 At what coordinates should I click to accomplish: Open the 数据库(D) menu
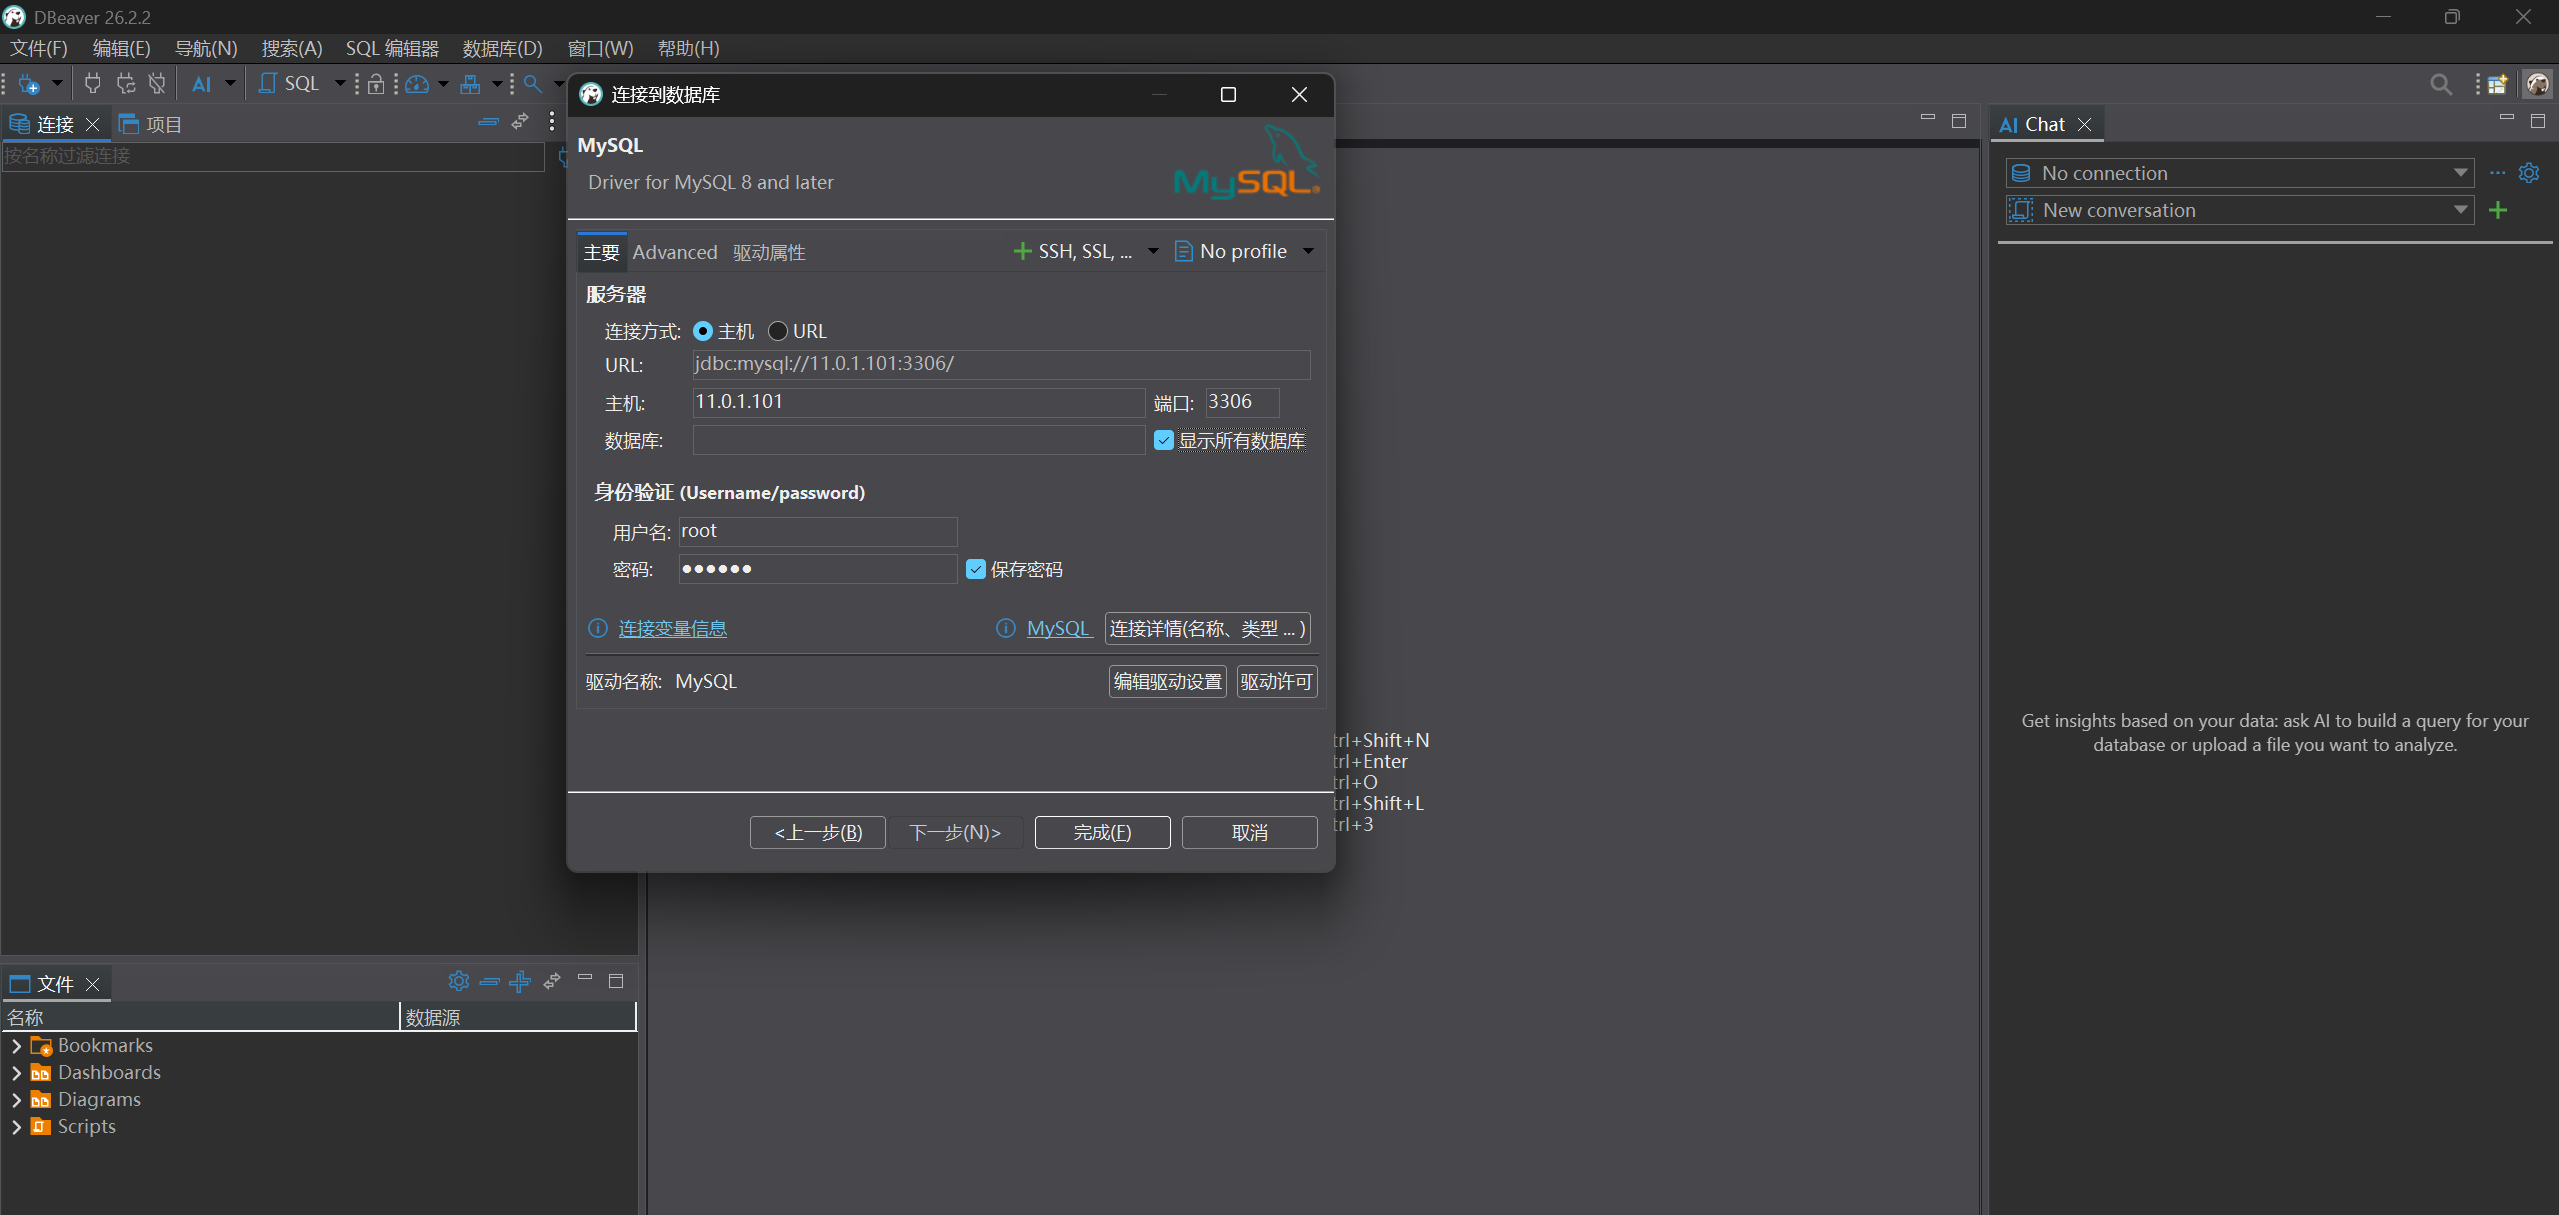coord(502,48)
